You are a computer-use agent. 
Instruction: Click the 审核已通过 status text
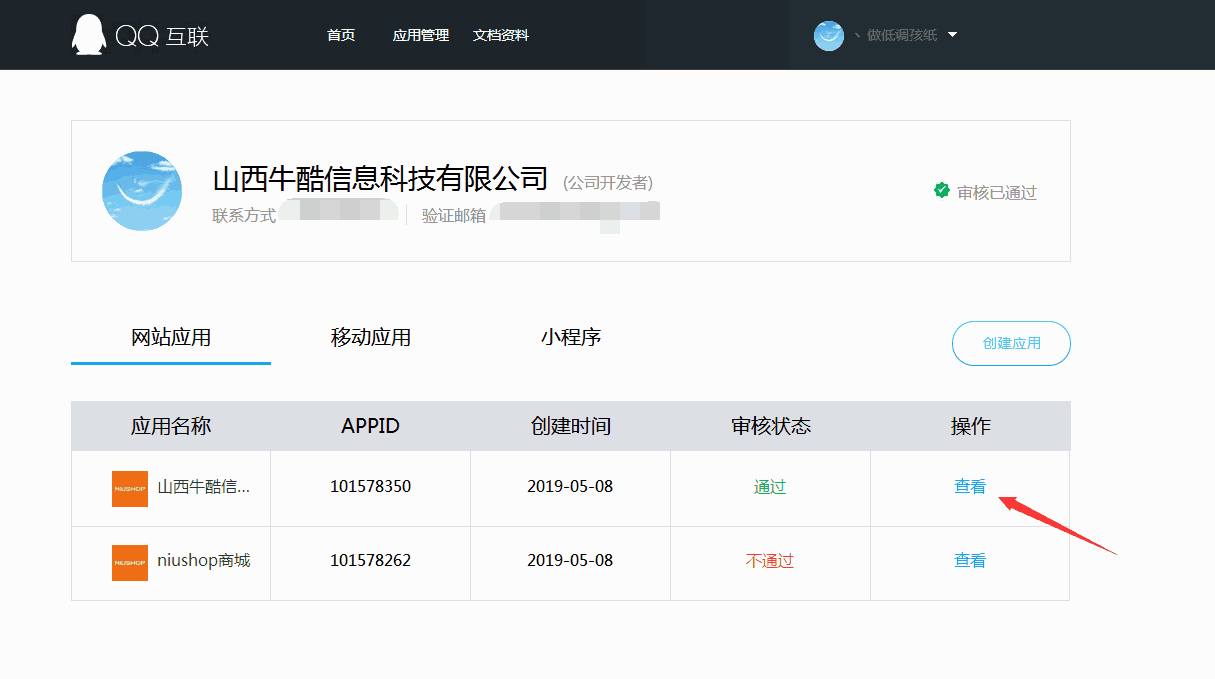997,192
